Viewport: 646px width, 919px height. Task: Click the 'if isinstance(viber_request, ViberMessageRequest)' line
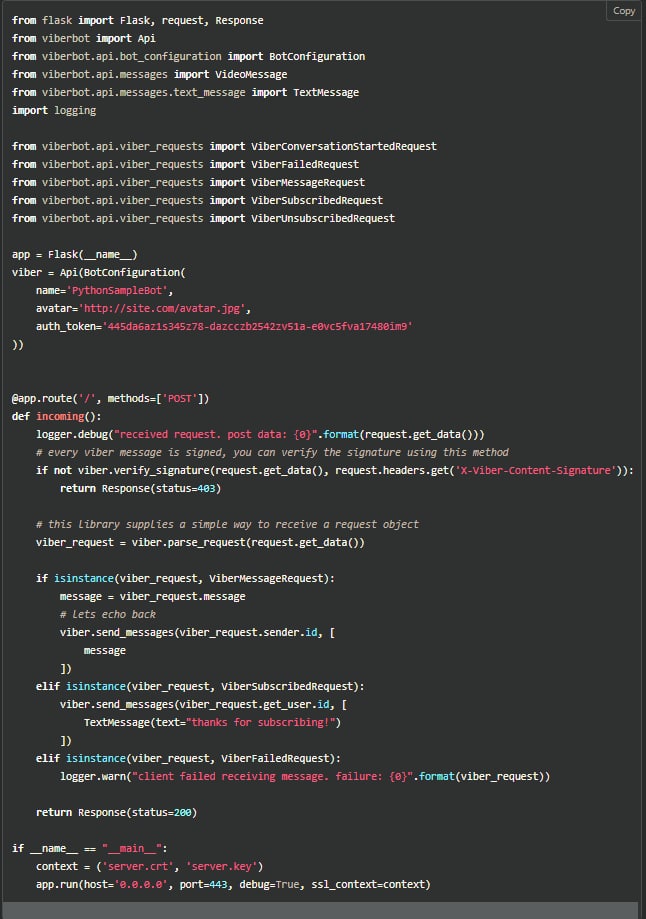coord(185,578)
